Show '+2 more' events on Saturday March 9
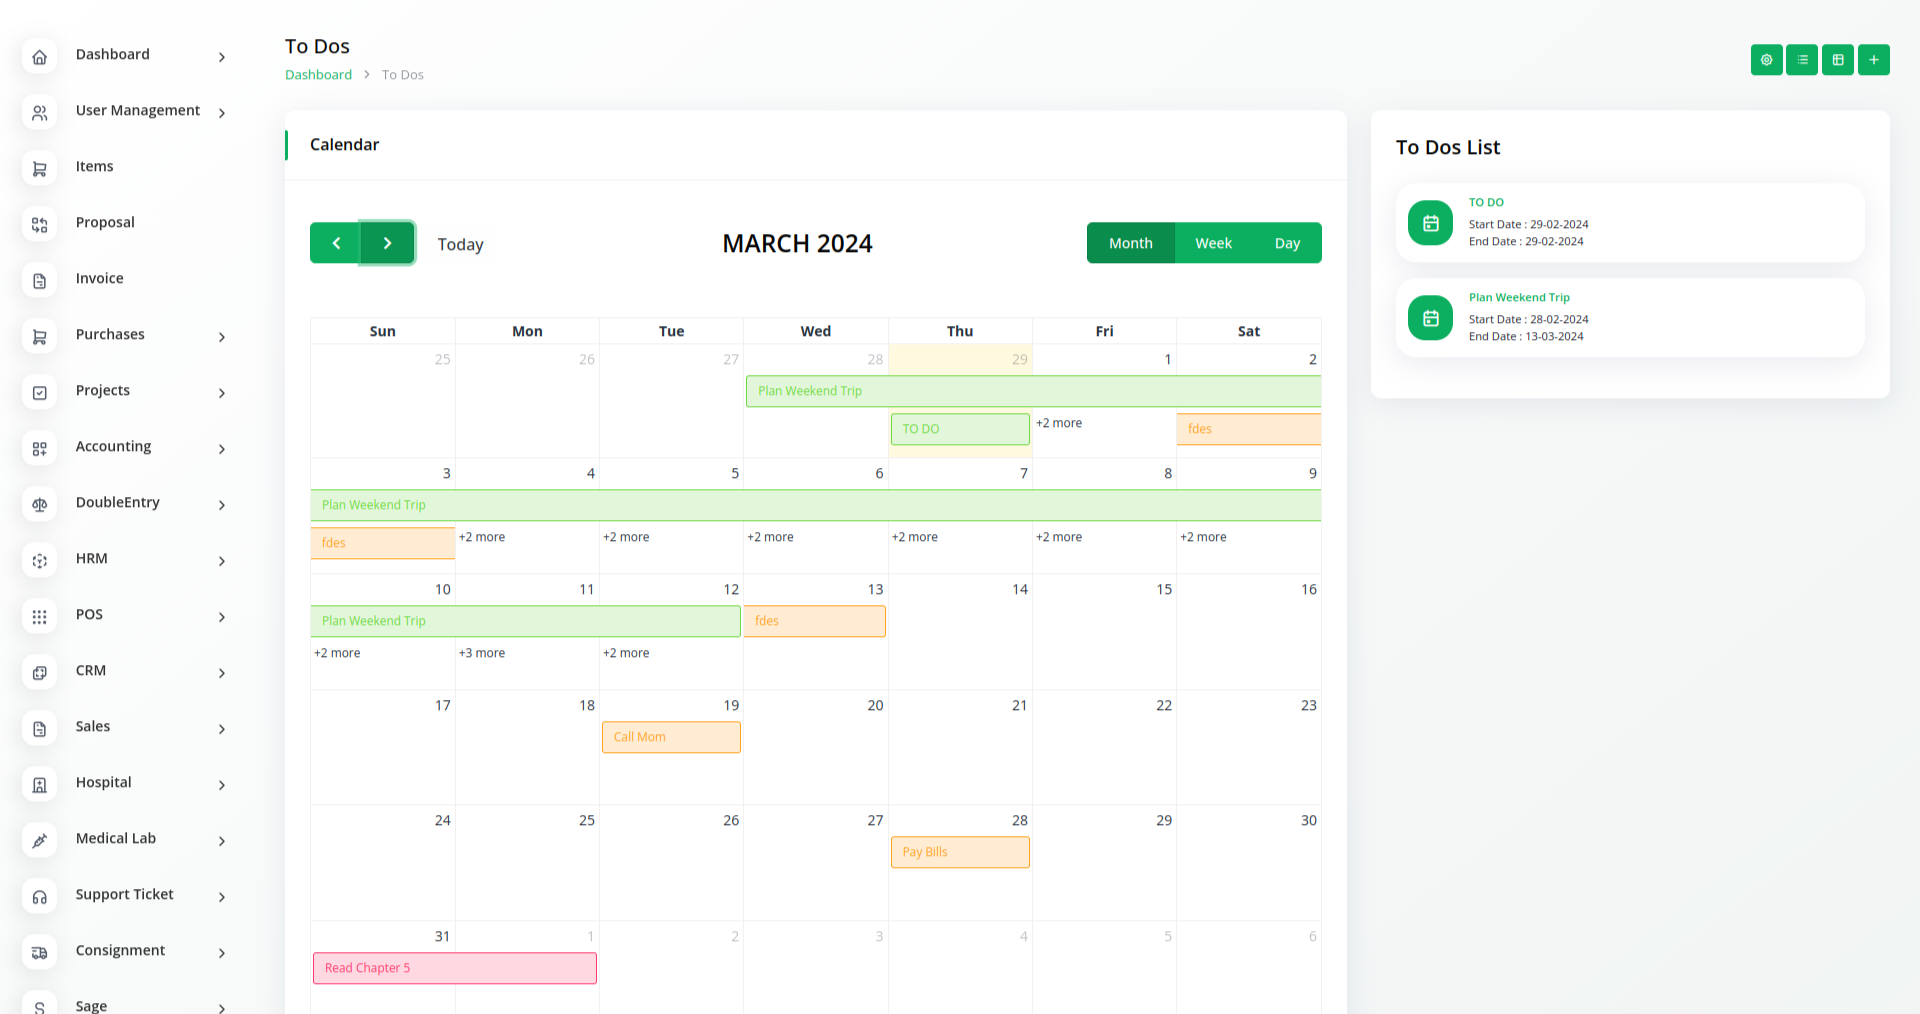This screenshot has width=1920, height=1014. (1203, 537)
